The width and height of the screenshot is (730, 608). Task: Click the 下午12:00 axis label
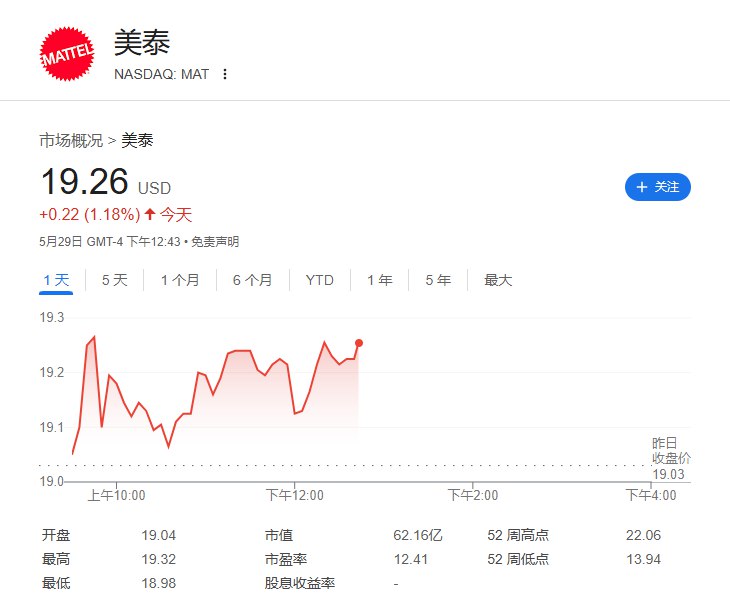[294, 495]
